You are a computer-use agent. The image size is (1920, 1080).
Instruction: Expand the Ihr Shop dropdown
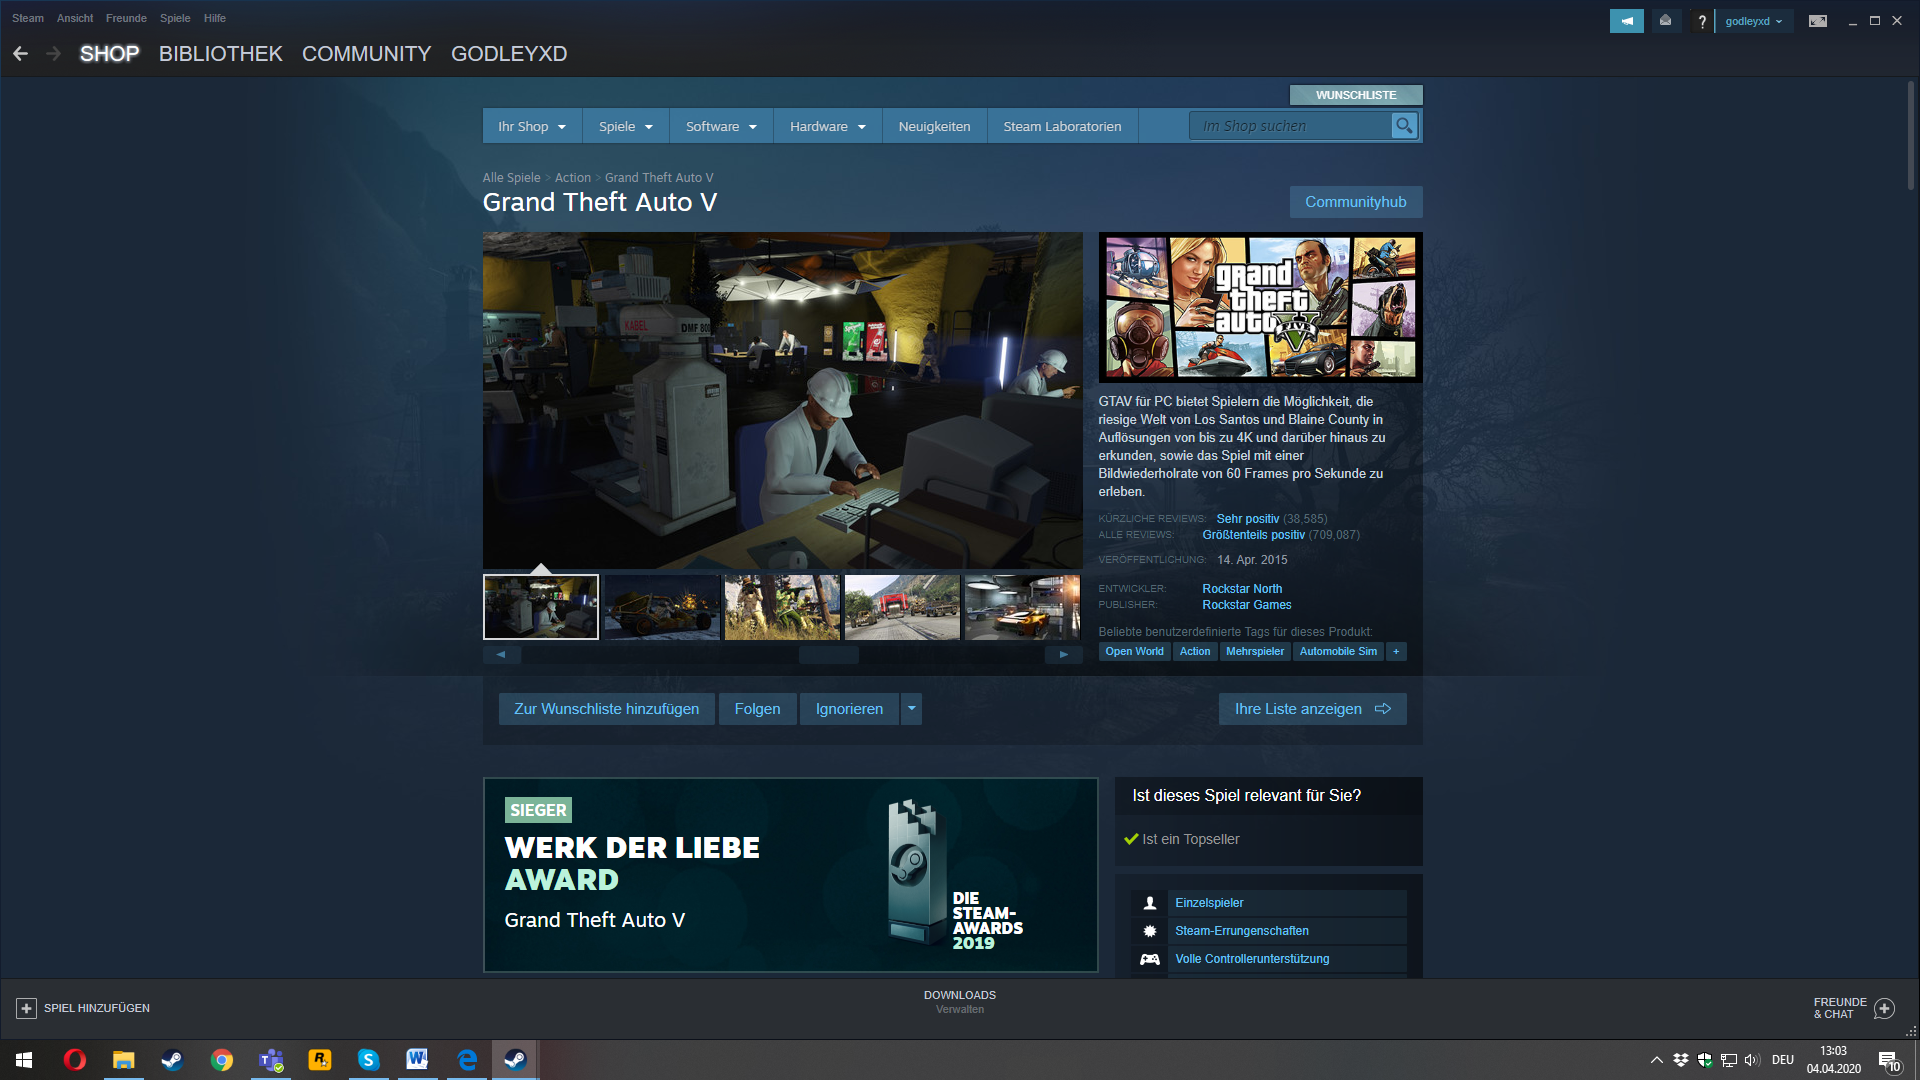click(x=532, y=127)
